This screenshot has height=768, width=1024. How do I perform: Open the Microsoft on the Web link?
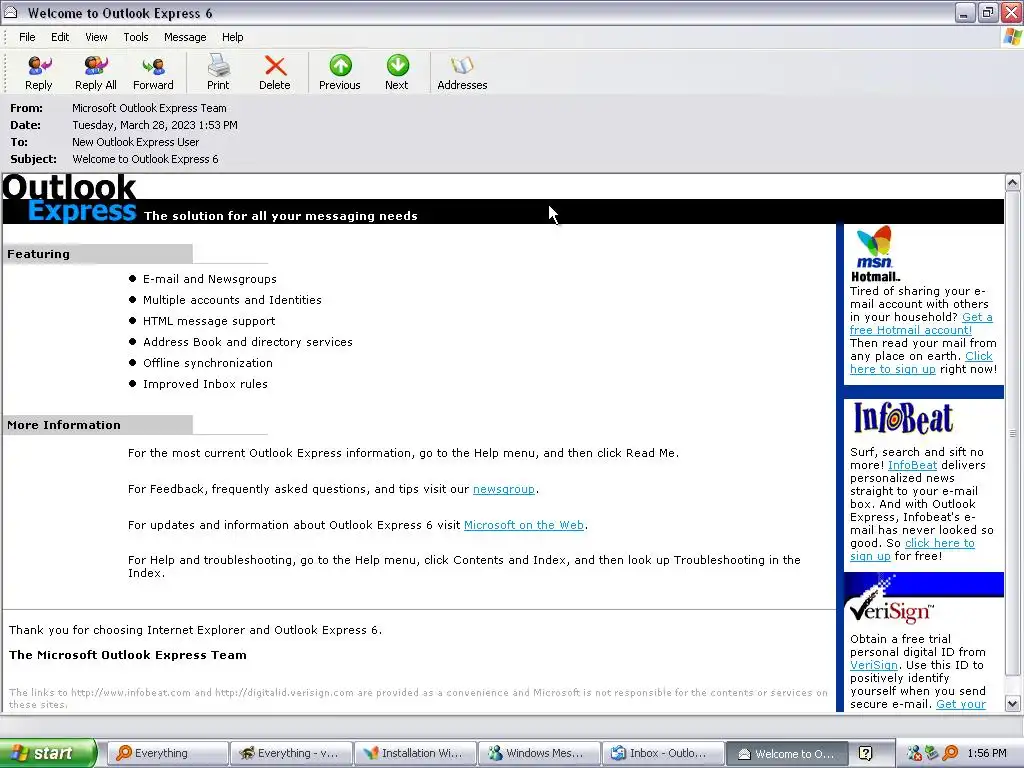pyautogui.click(x=524, y=525)
